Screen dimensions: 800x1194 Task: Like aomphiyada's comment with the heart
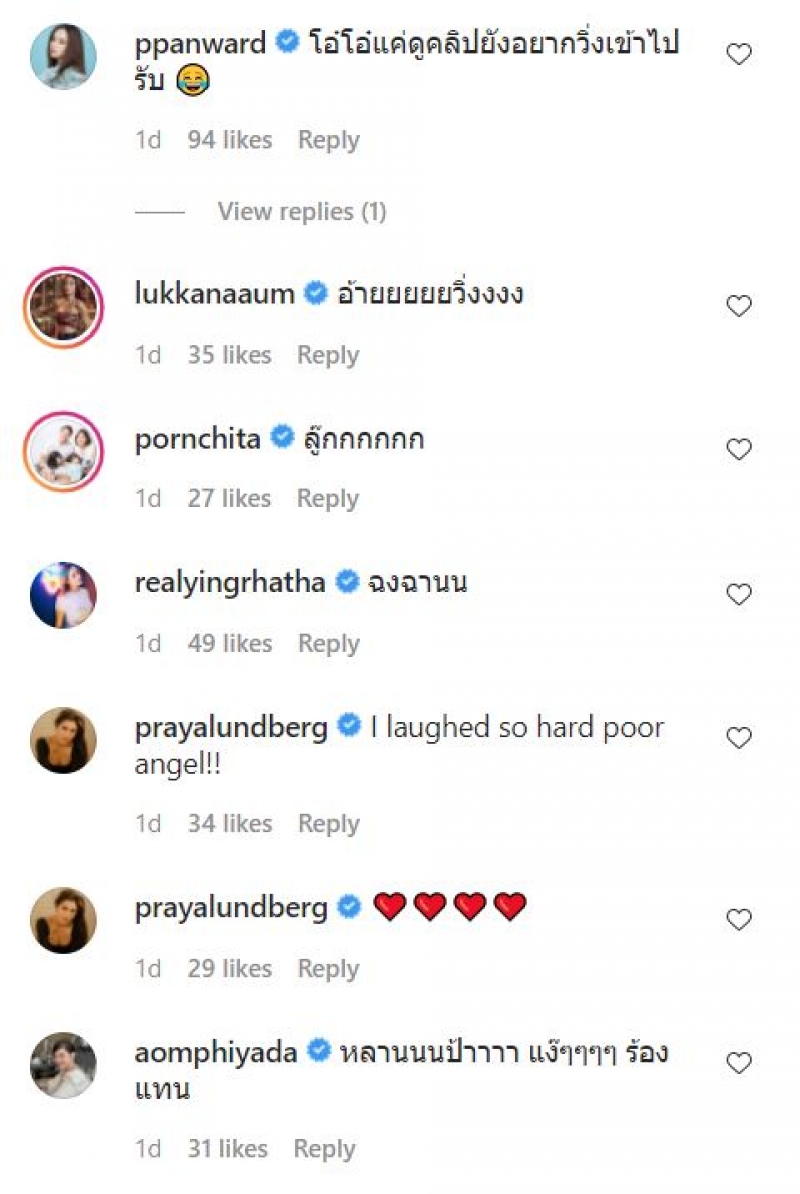(738, 1063)
